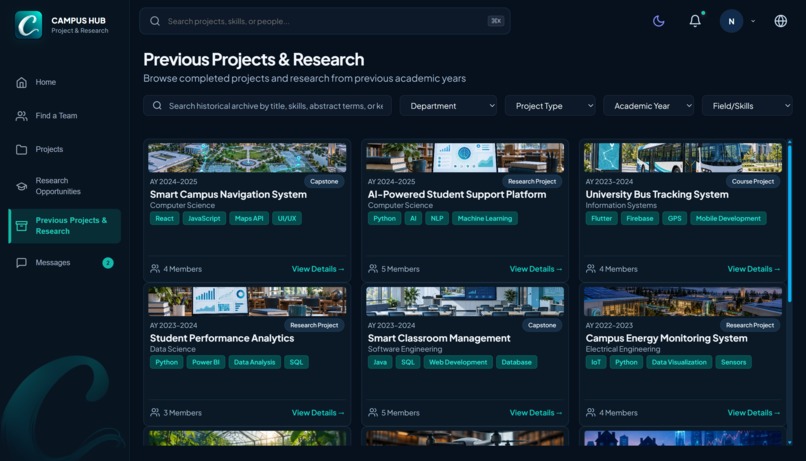Viewport: 806px width, 461px height.
Task: Open the Project Type filter dropdown
Action: [550, 105]
